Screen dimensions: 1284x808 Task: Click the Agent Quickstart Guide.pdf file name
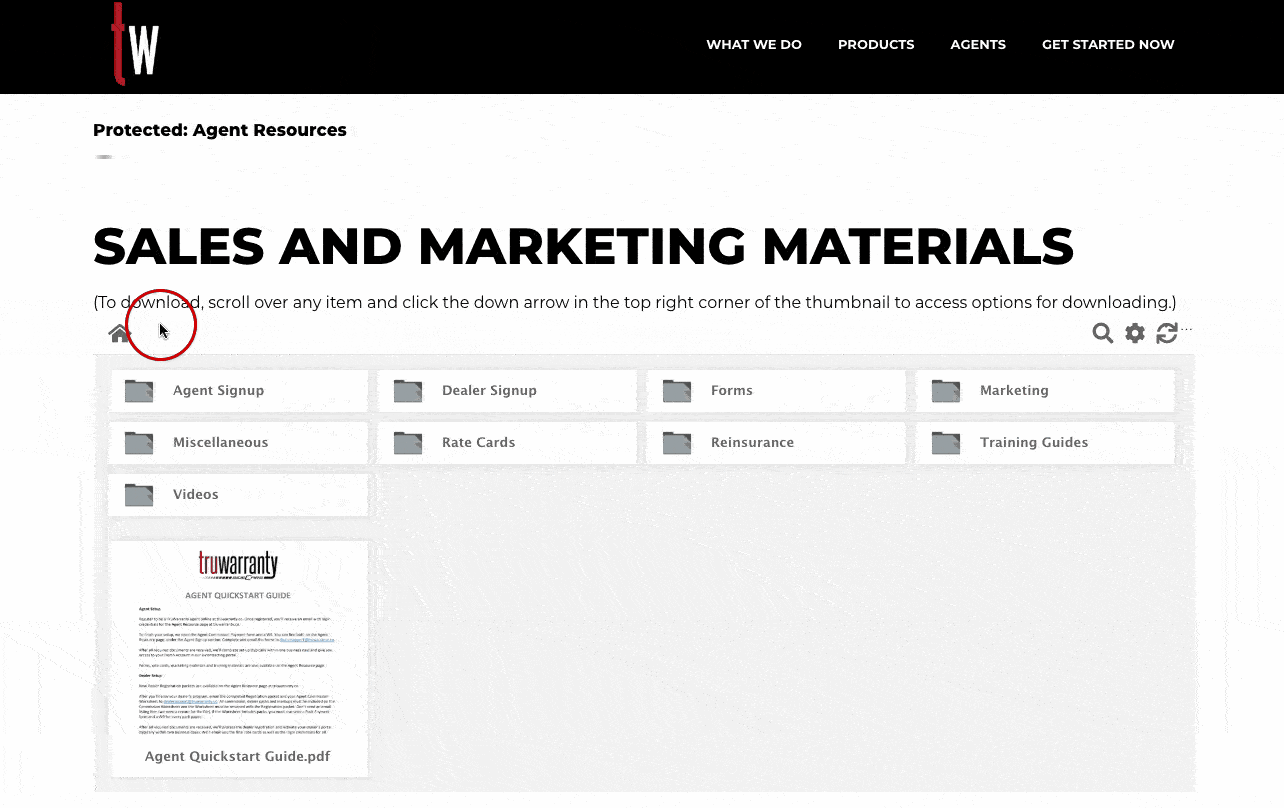click(237, 756)
